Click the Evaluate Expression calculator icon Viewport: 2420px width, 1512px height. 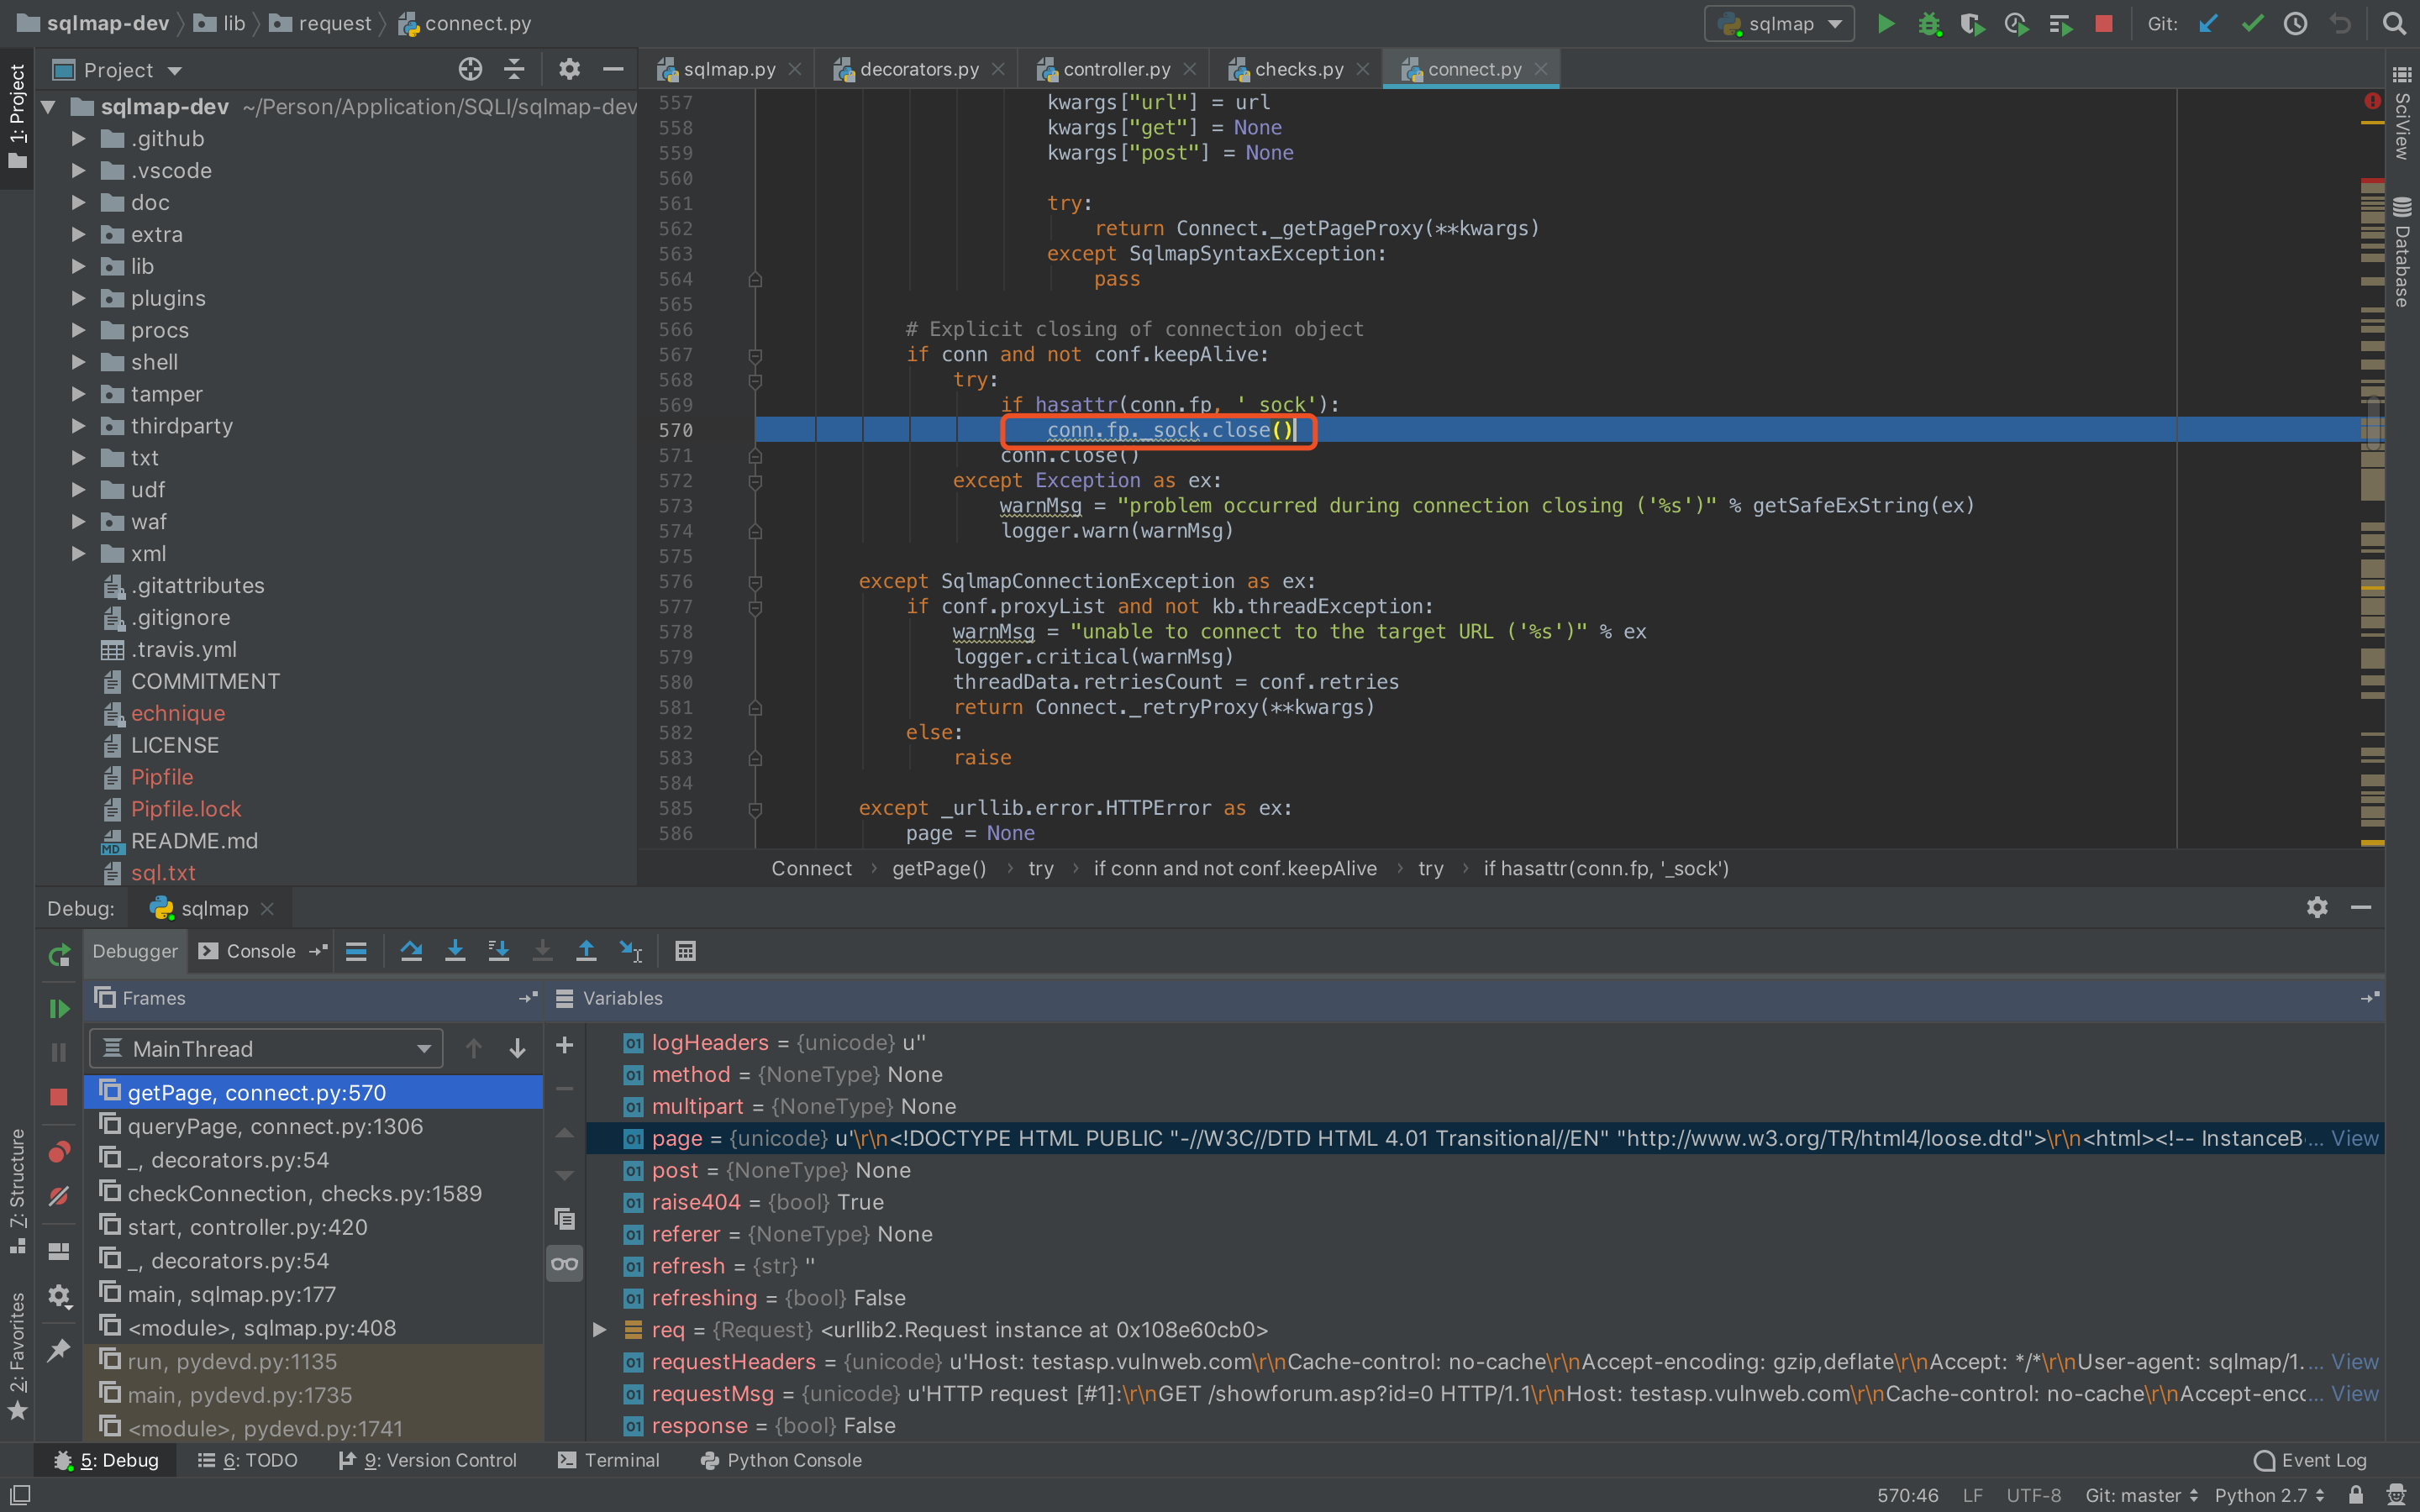point(685,951)
